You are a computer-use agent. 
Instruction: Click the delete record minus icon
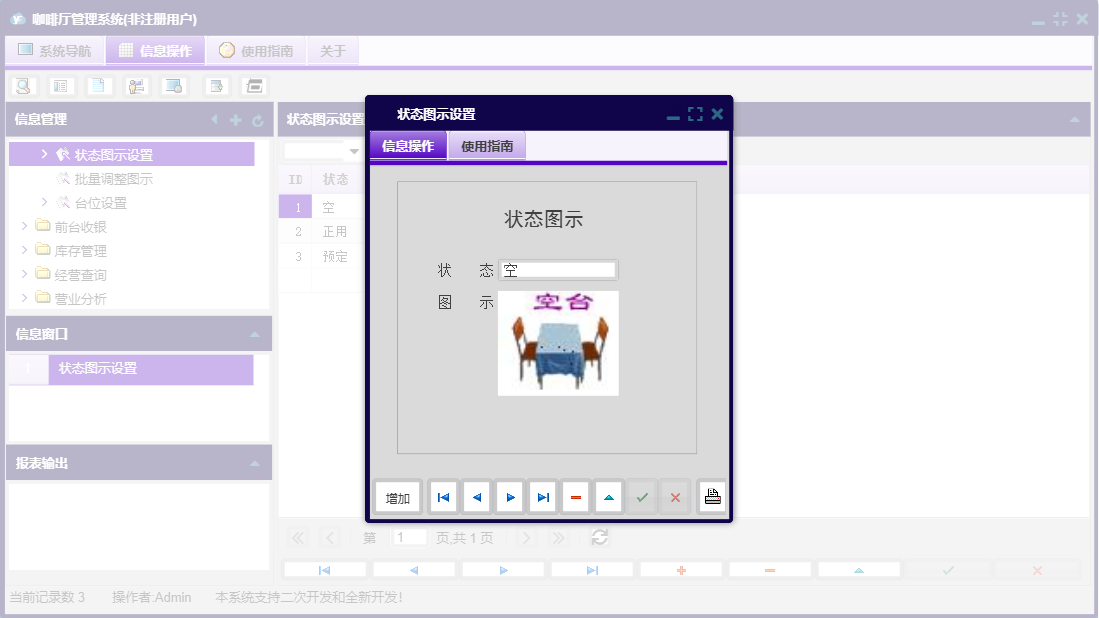pyautogui.click(x=576, y=496)
